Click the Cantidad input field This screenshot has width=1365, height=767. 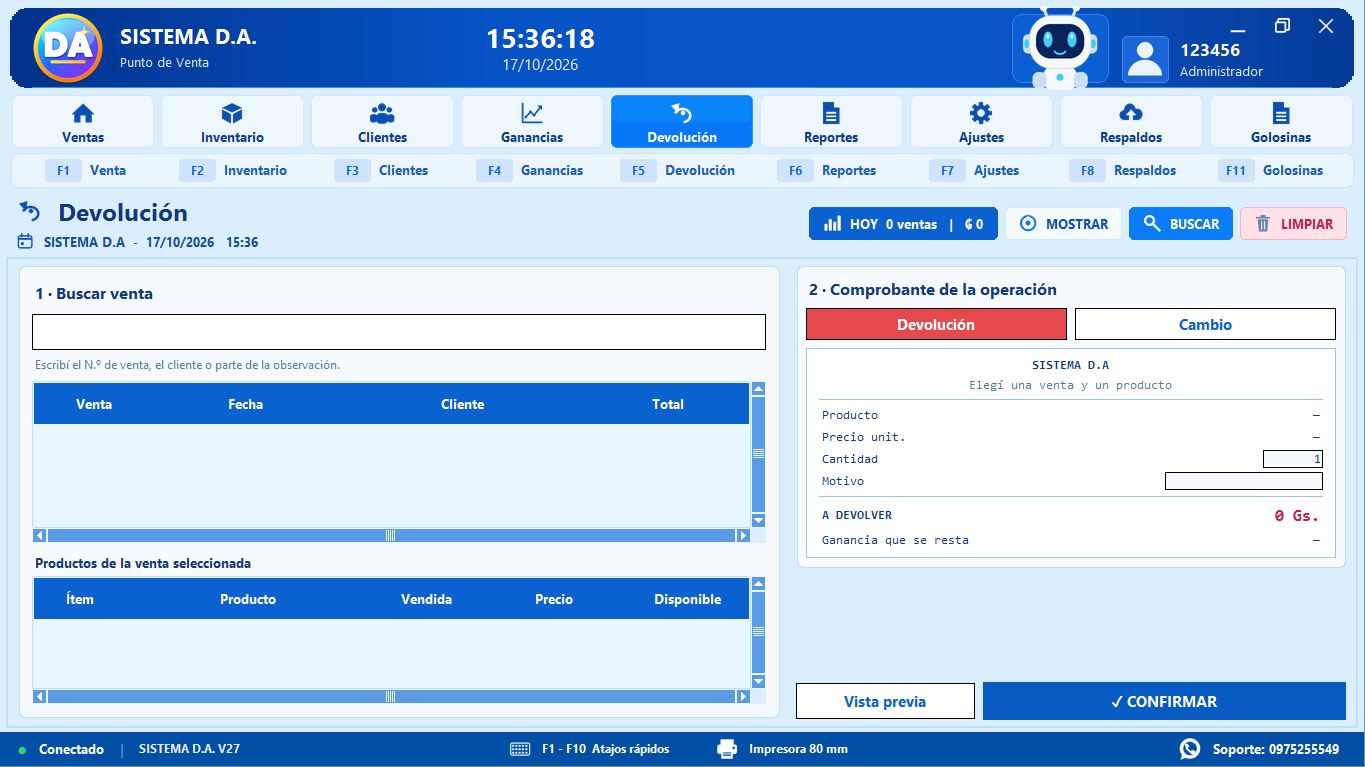click(1293, 459)
